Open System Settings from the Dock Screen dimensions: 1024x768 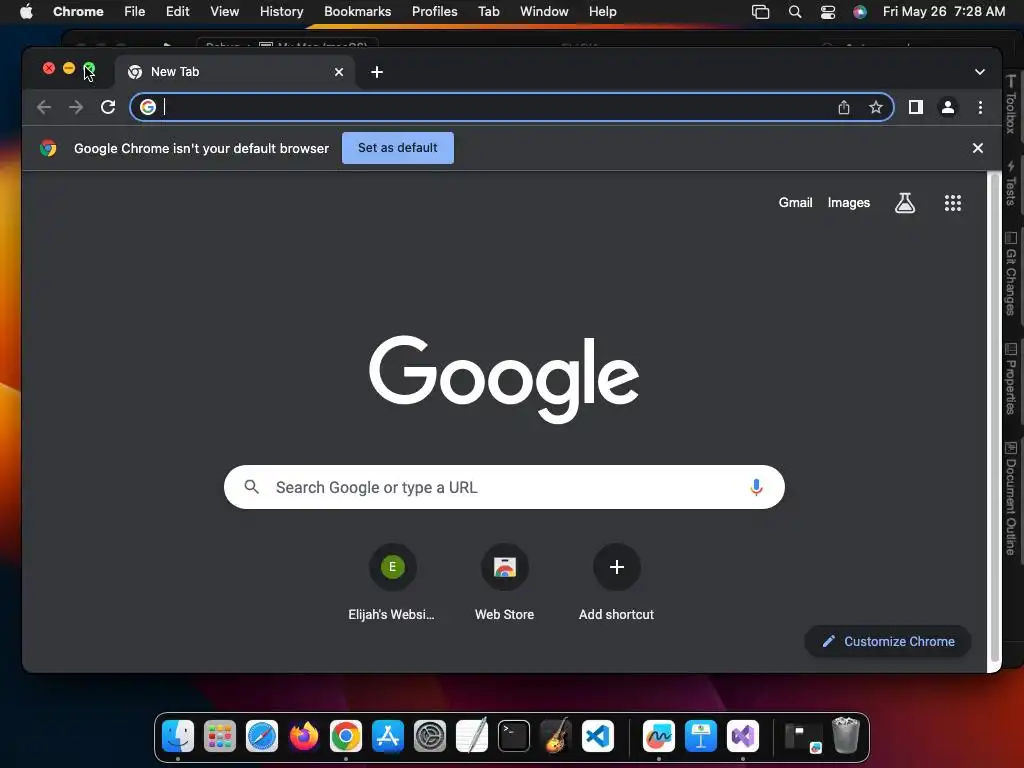430,736
